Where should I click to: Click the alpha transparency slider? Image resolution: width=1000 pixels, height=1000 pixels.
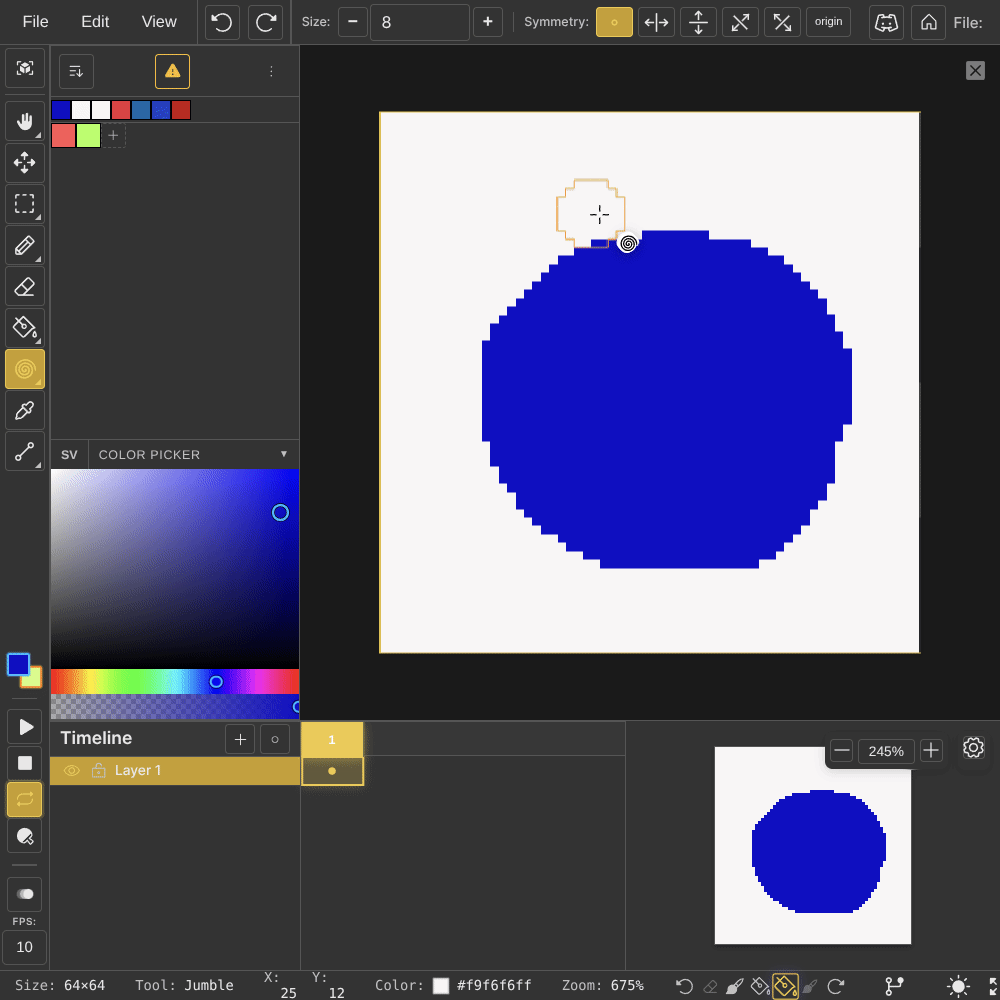point(175,707)
